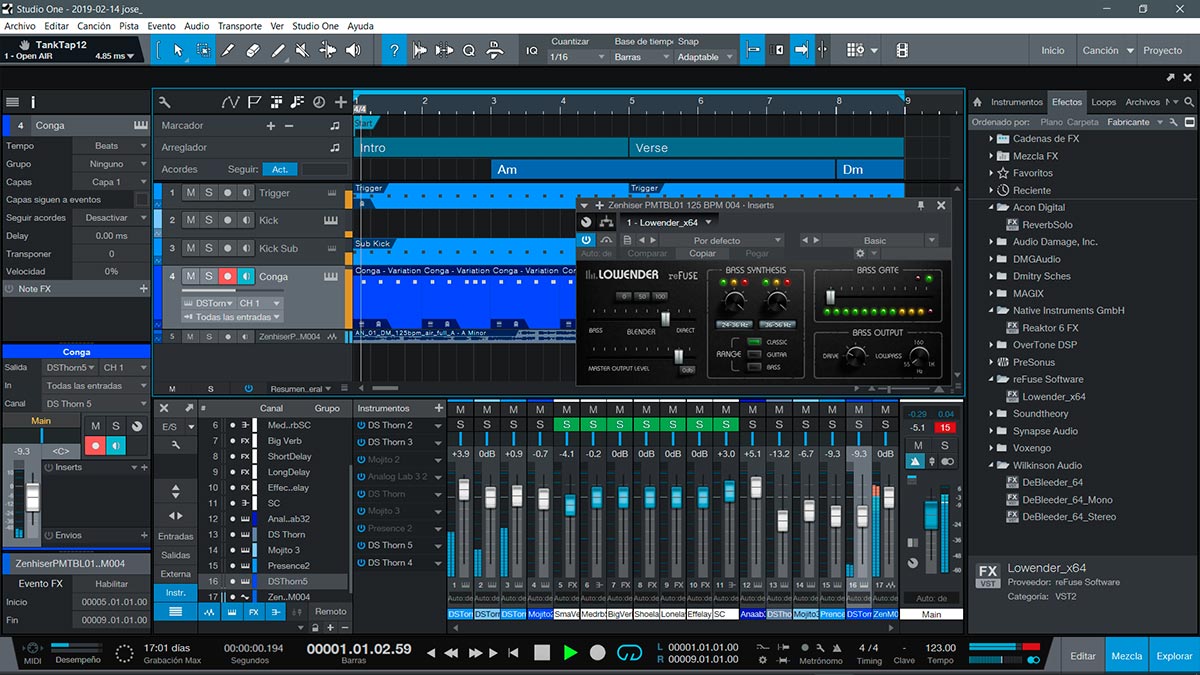The image size is (1200, 675).
Task: Open the Archivo menu
Action: coord(20,26)
